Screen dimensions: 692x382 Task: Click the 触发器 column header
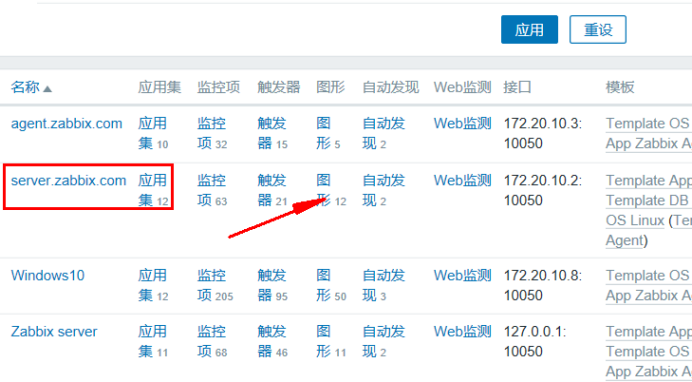pyautogui.click(x=278, y=87)
